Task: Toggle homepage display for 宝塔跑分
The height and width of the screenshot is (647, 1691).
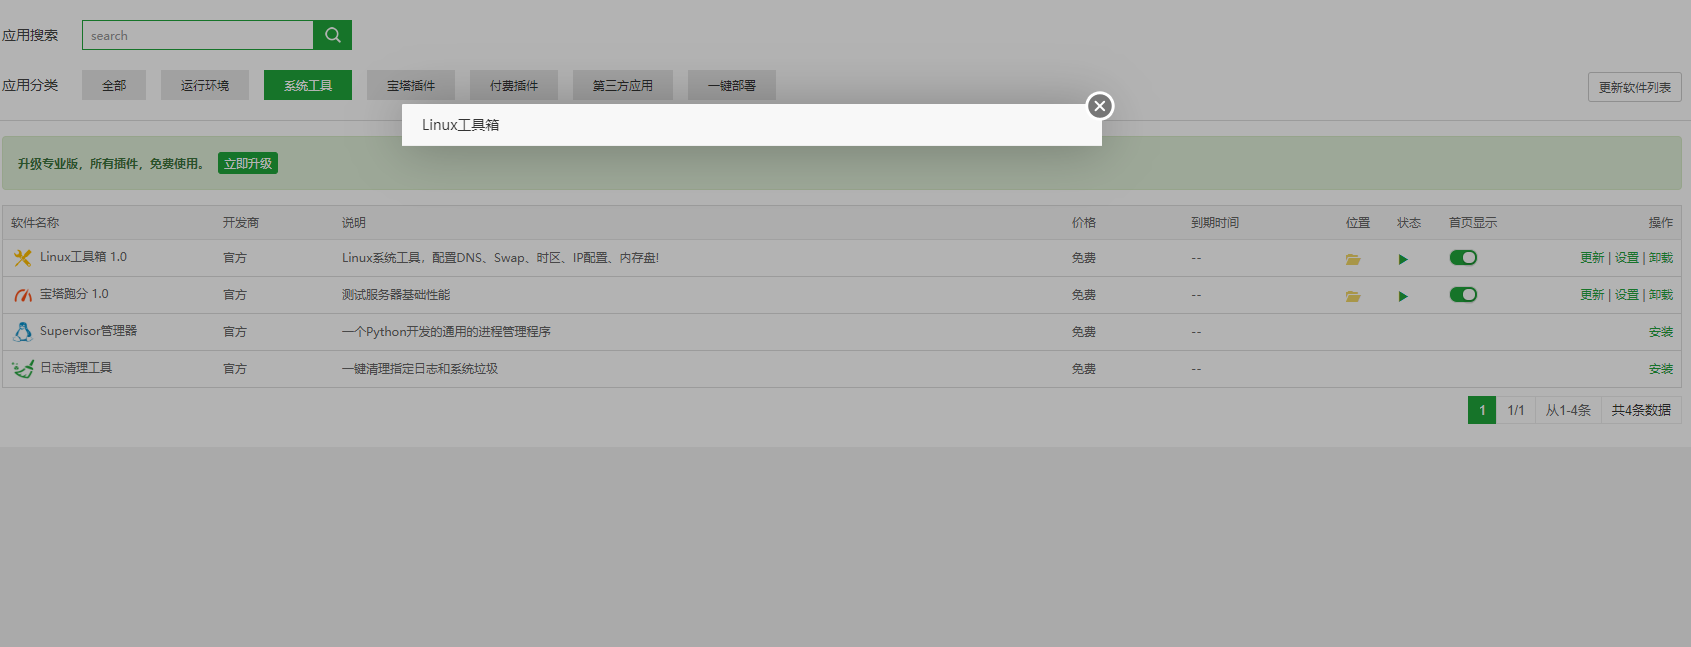Action: click(x=1463, y=295)
